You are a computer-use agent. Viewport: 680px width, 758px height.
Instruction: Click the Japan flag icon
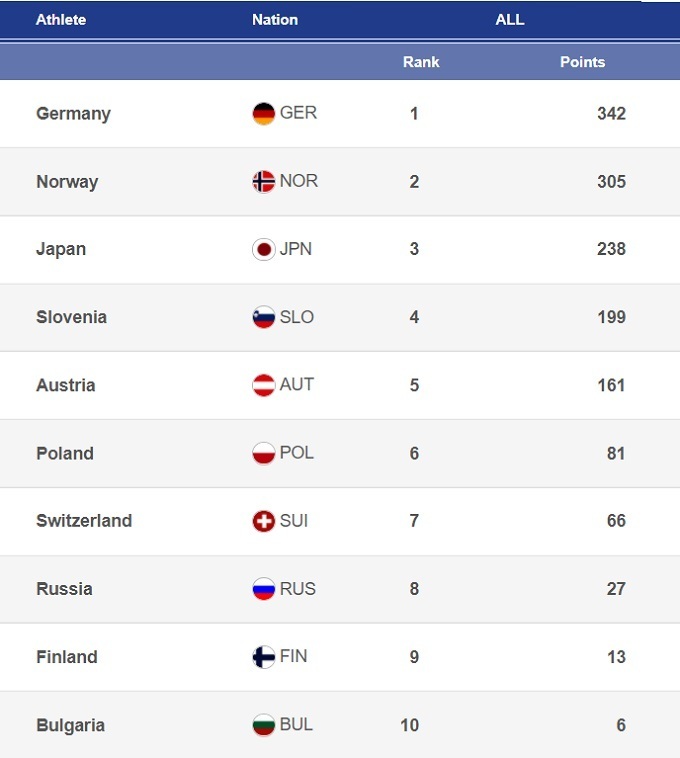pyautogui.click(x=263, y=249)
